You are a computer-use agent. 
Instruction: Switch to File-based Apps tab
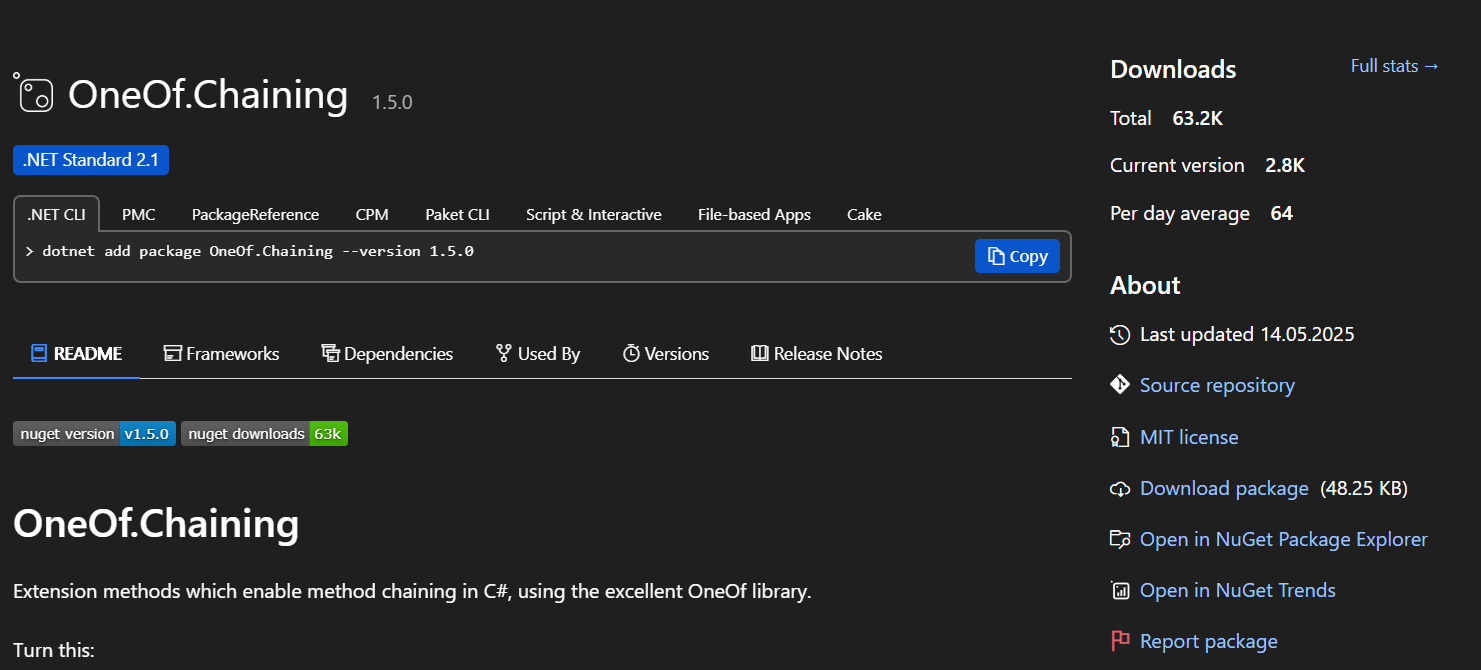754,214
